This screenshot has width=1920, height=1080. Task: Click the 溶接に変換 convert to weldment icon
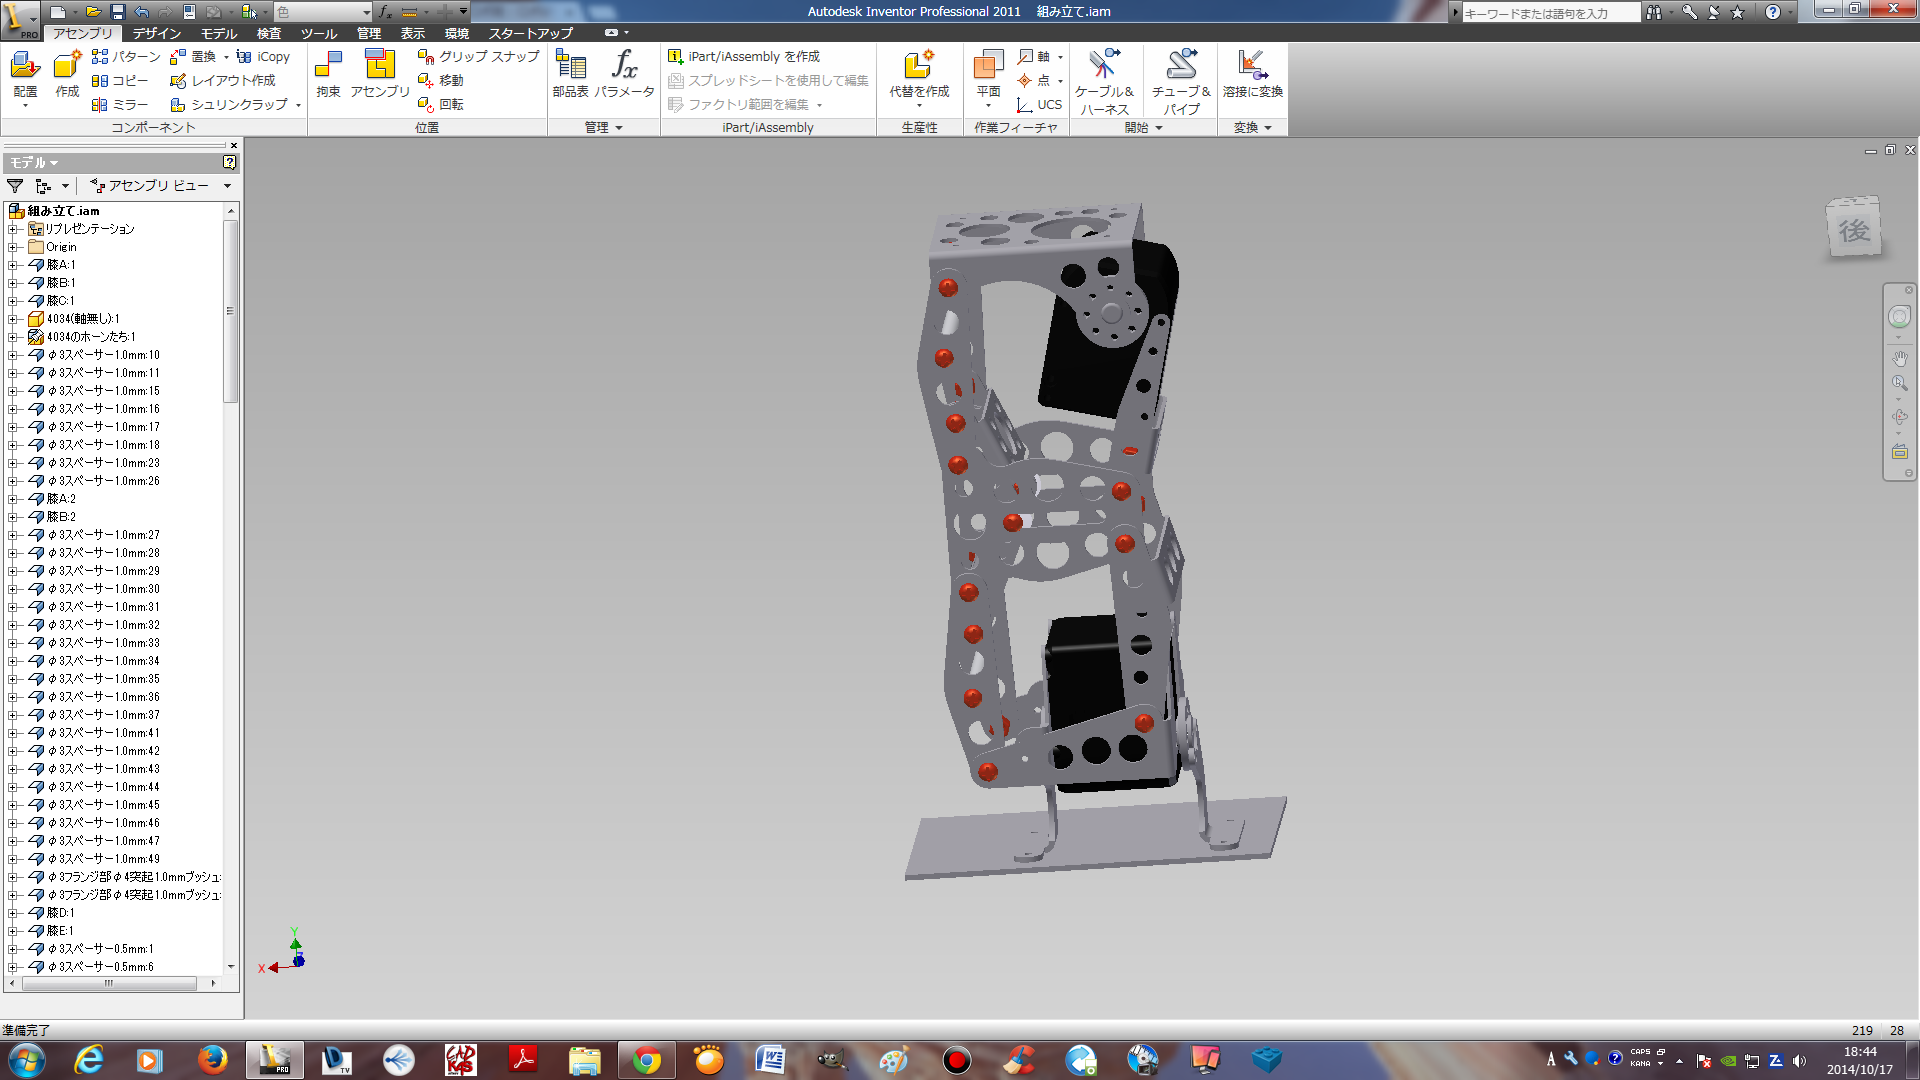pos(1252,66)
